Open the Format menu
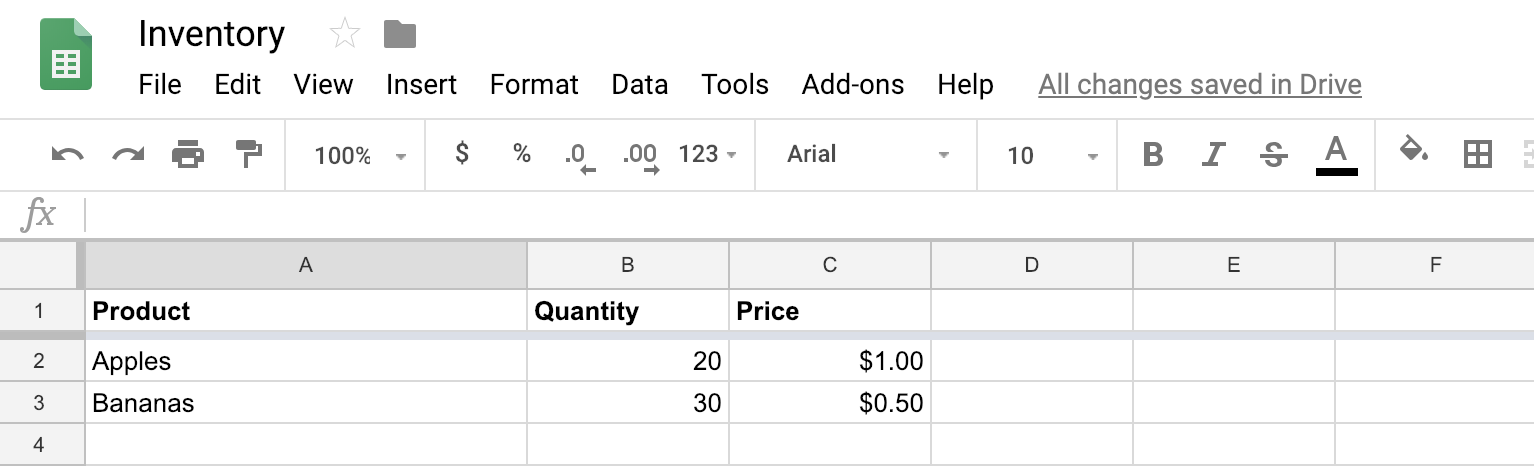 534,85
